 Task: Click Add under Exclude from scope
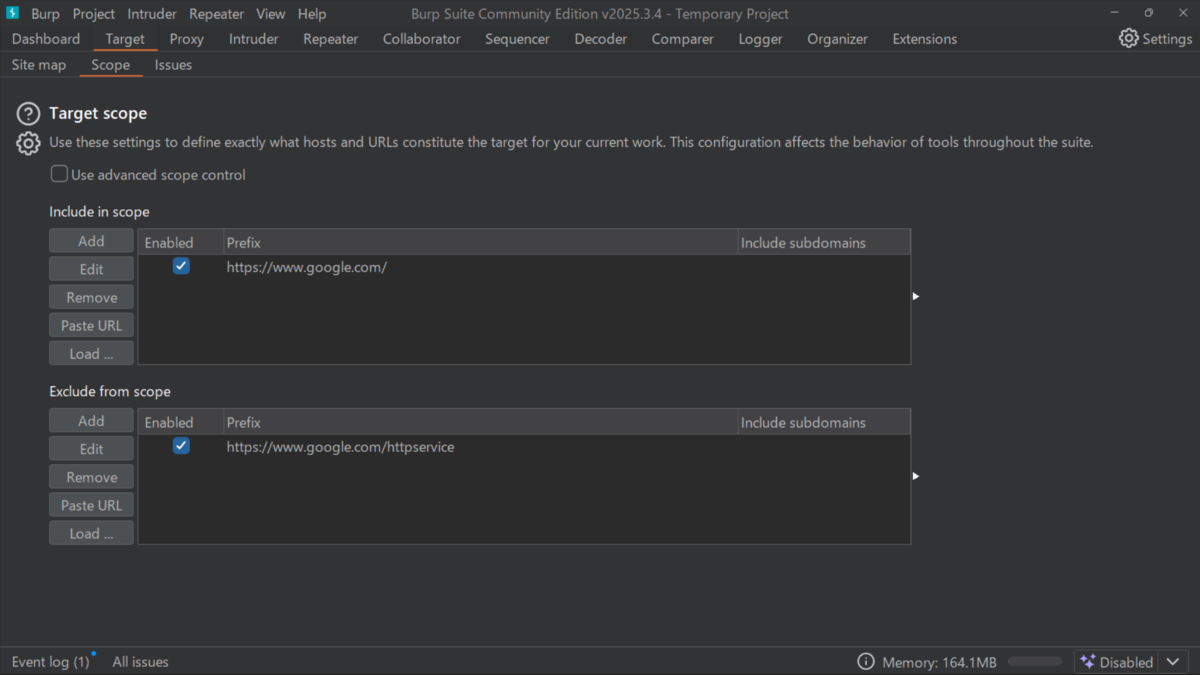[x=91, y=421]
